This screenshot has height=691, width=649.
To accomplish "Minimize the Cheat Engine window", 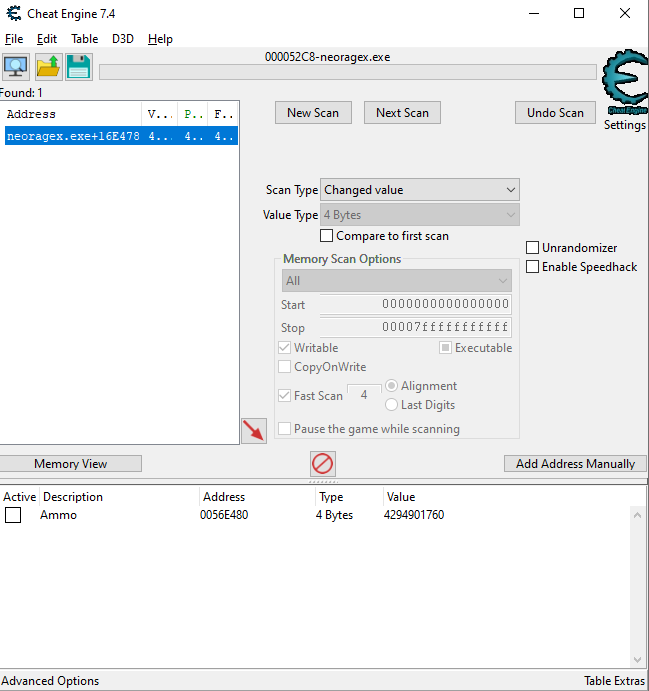I will click(x=534, y=13).
